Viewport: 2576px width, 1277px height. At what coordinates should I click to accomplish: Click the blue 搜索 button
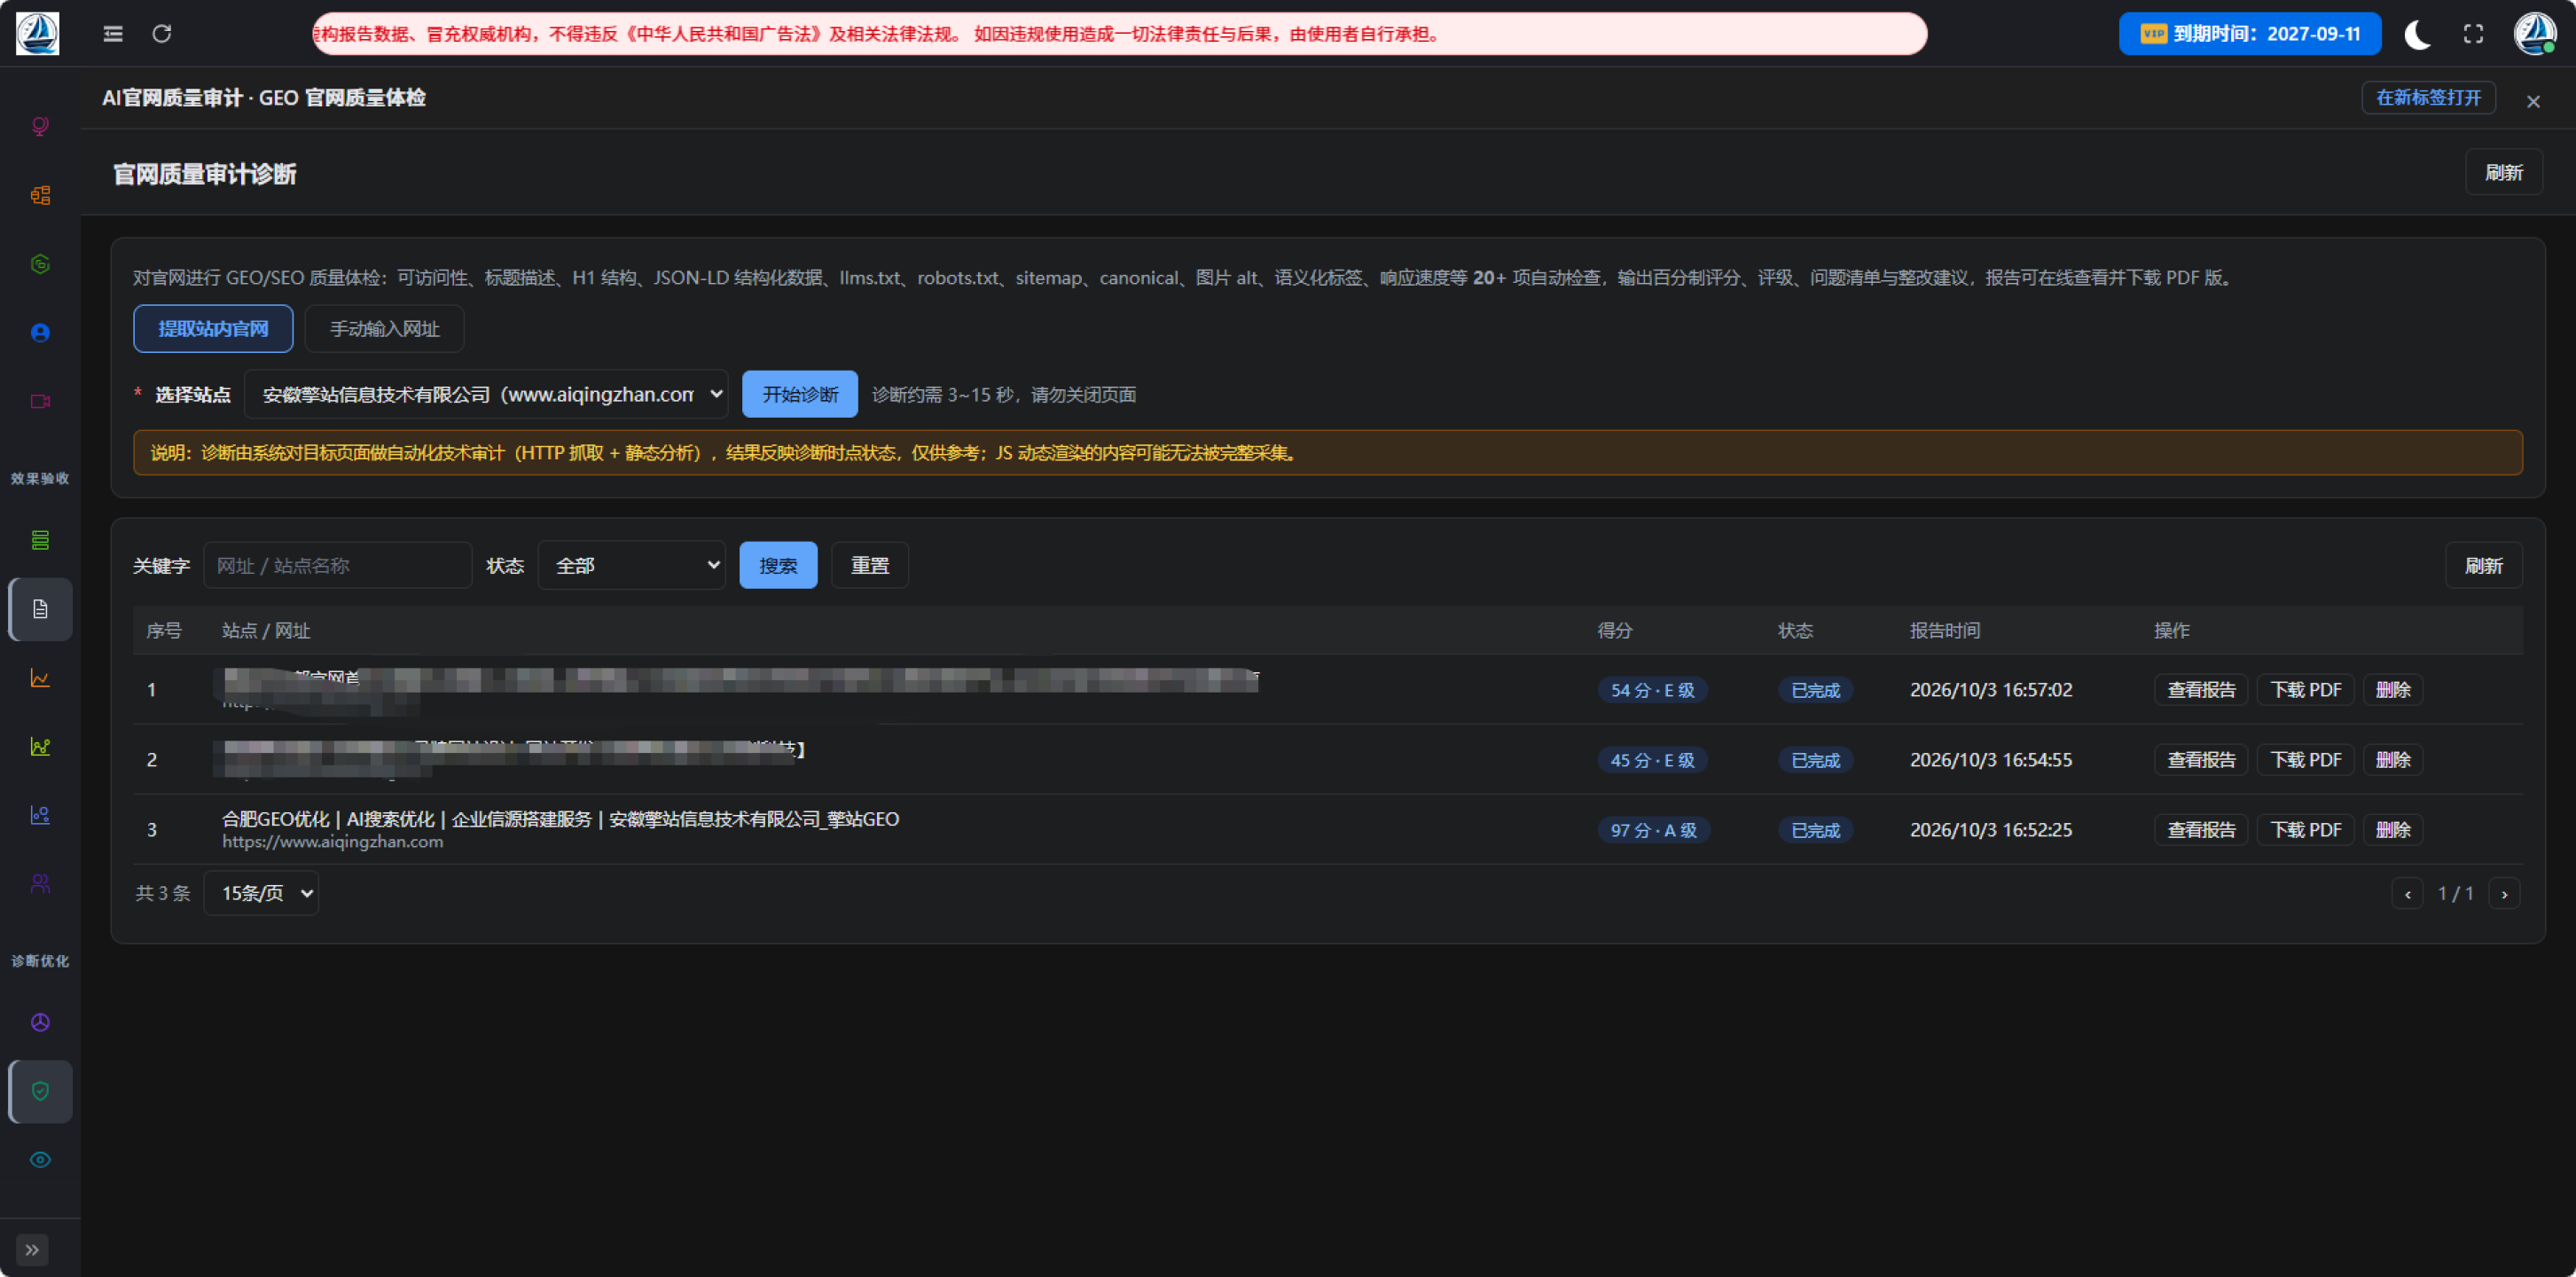[x=778, y=565]
